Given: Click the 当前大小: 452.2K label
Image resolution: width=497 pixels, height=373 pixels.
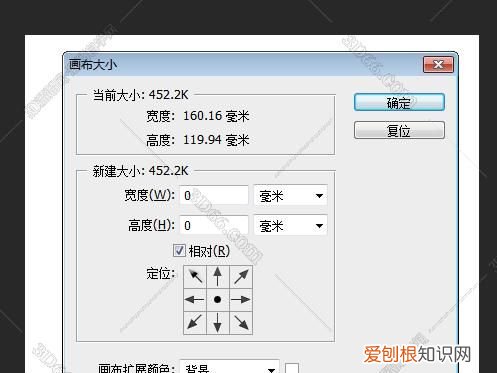Looking at the screenshot, I should (x=140, y=95).
